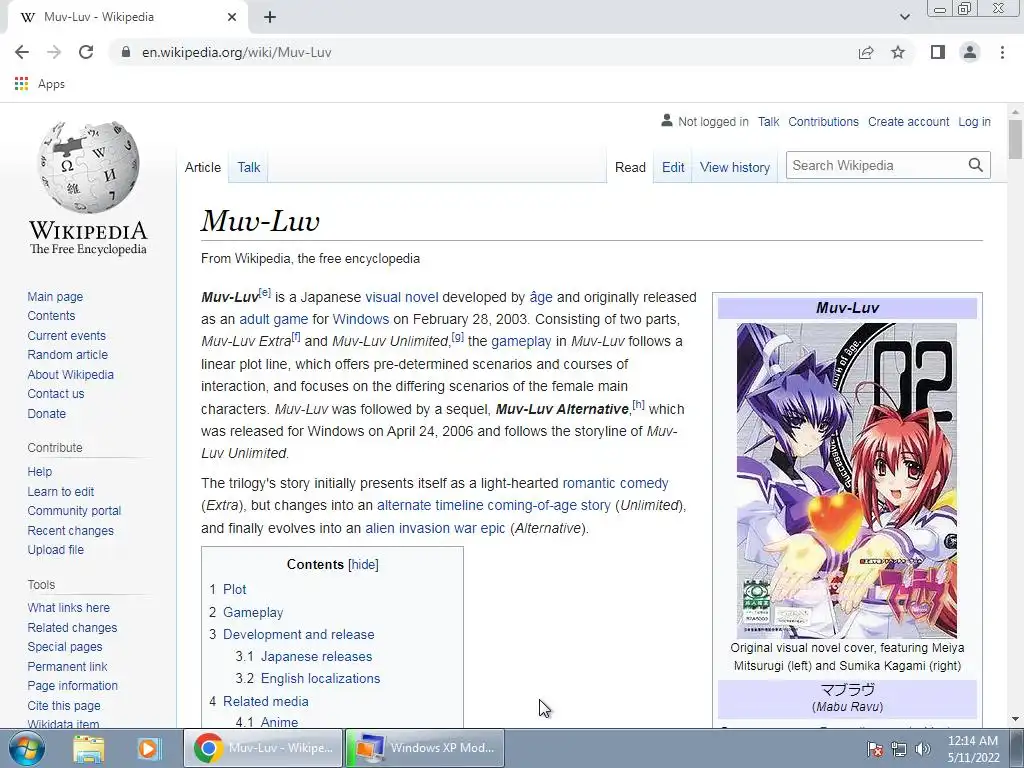Open the tab search chevron
The height and width of the screenshot is (768, 1024).
(904, 17)
